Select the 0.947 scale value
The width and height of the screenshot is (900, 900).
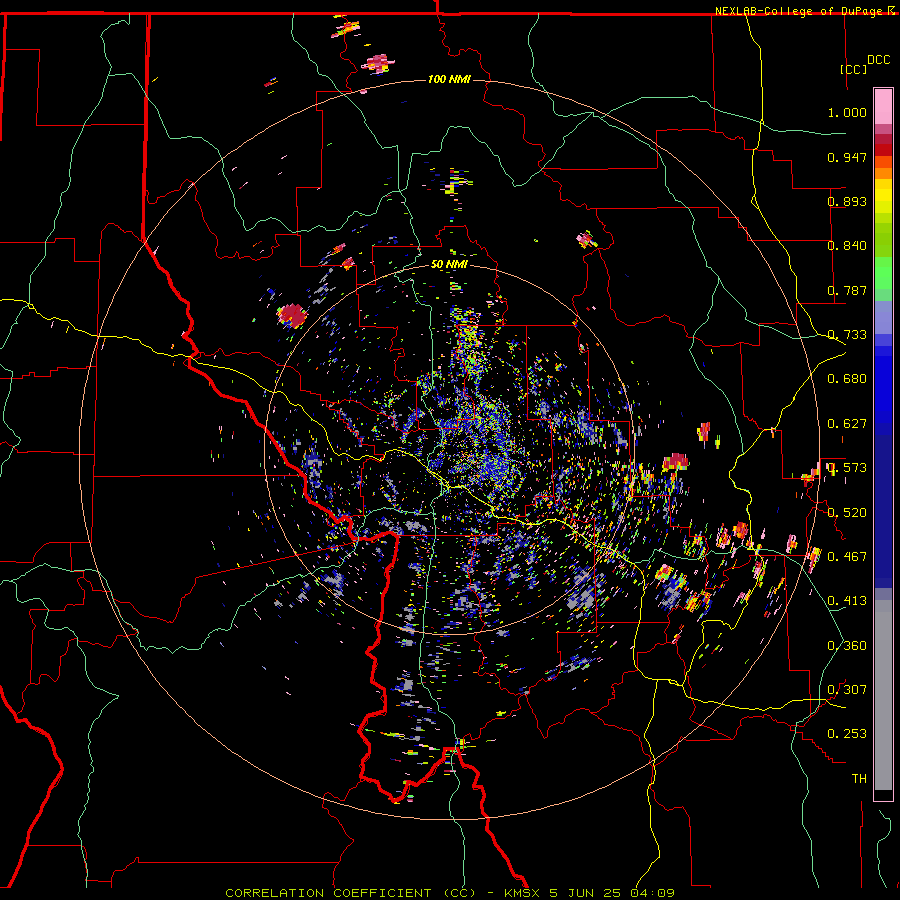[x=847, y=157]
